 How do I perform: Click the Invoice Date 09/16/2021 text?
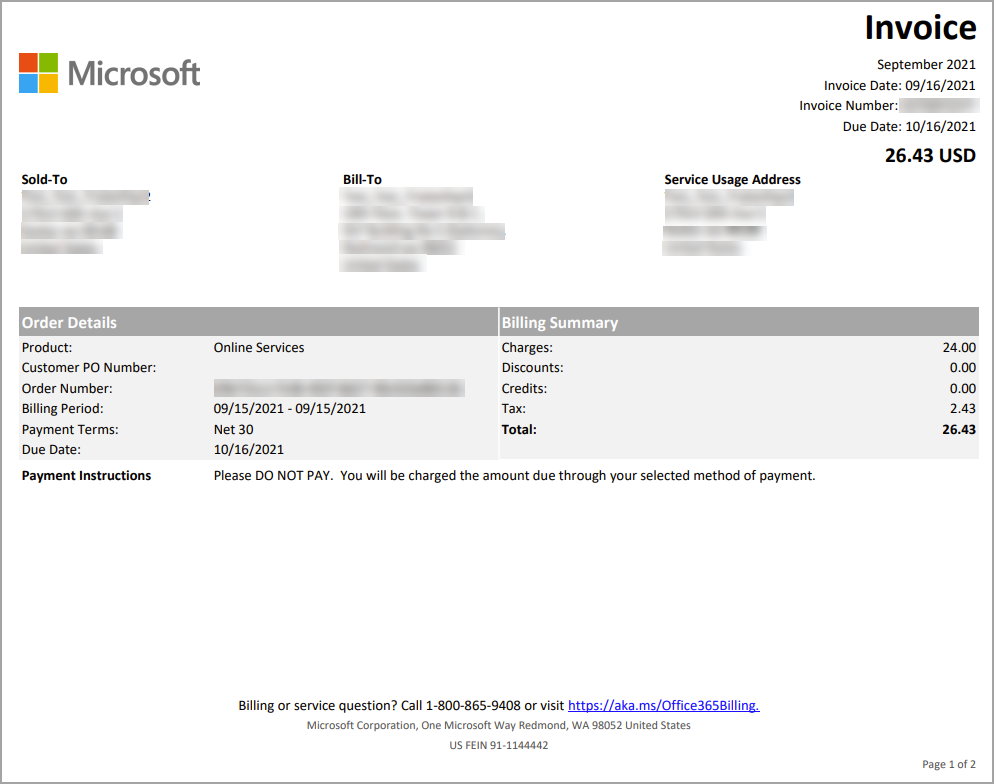tap(899, 85)
